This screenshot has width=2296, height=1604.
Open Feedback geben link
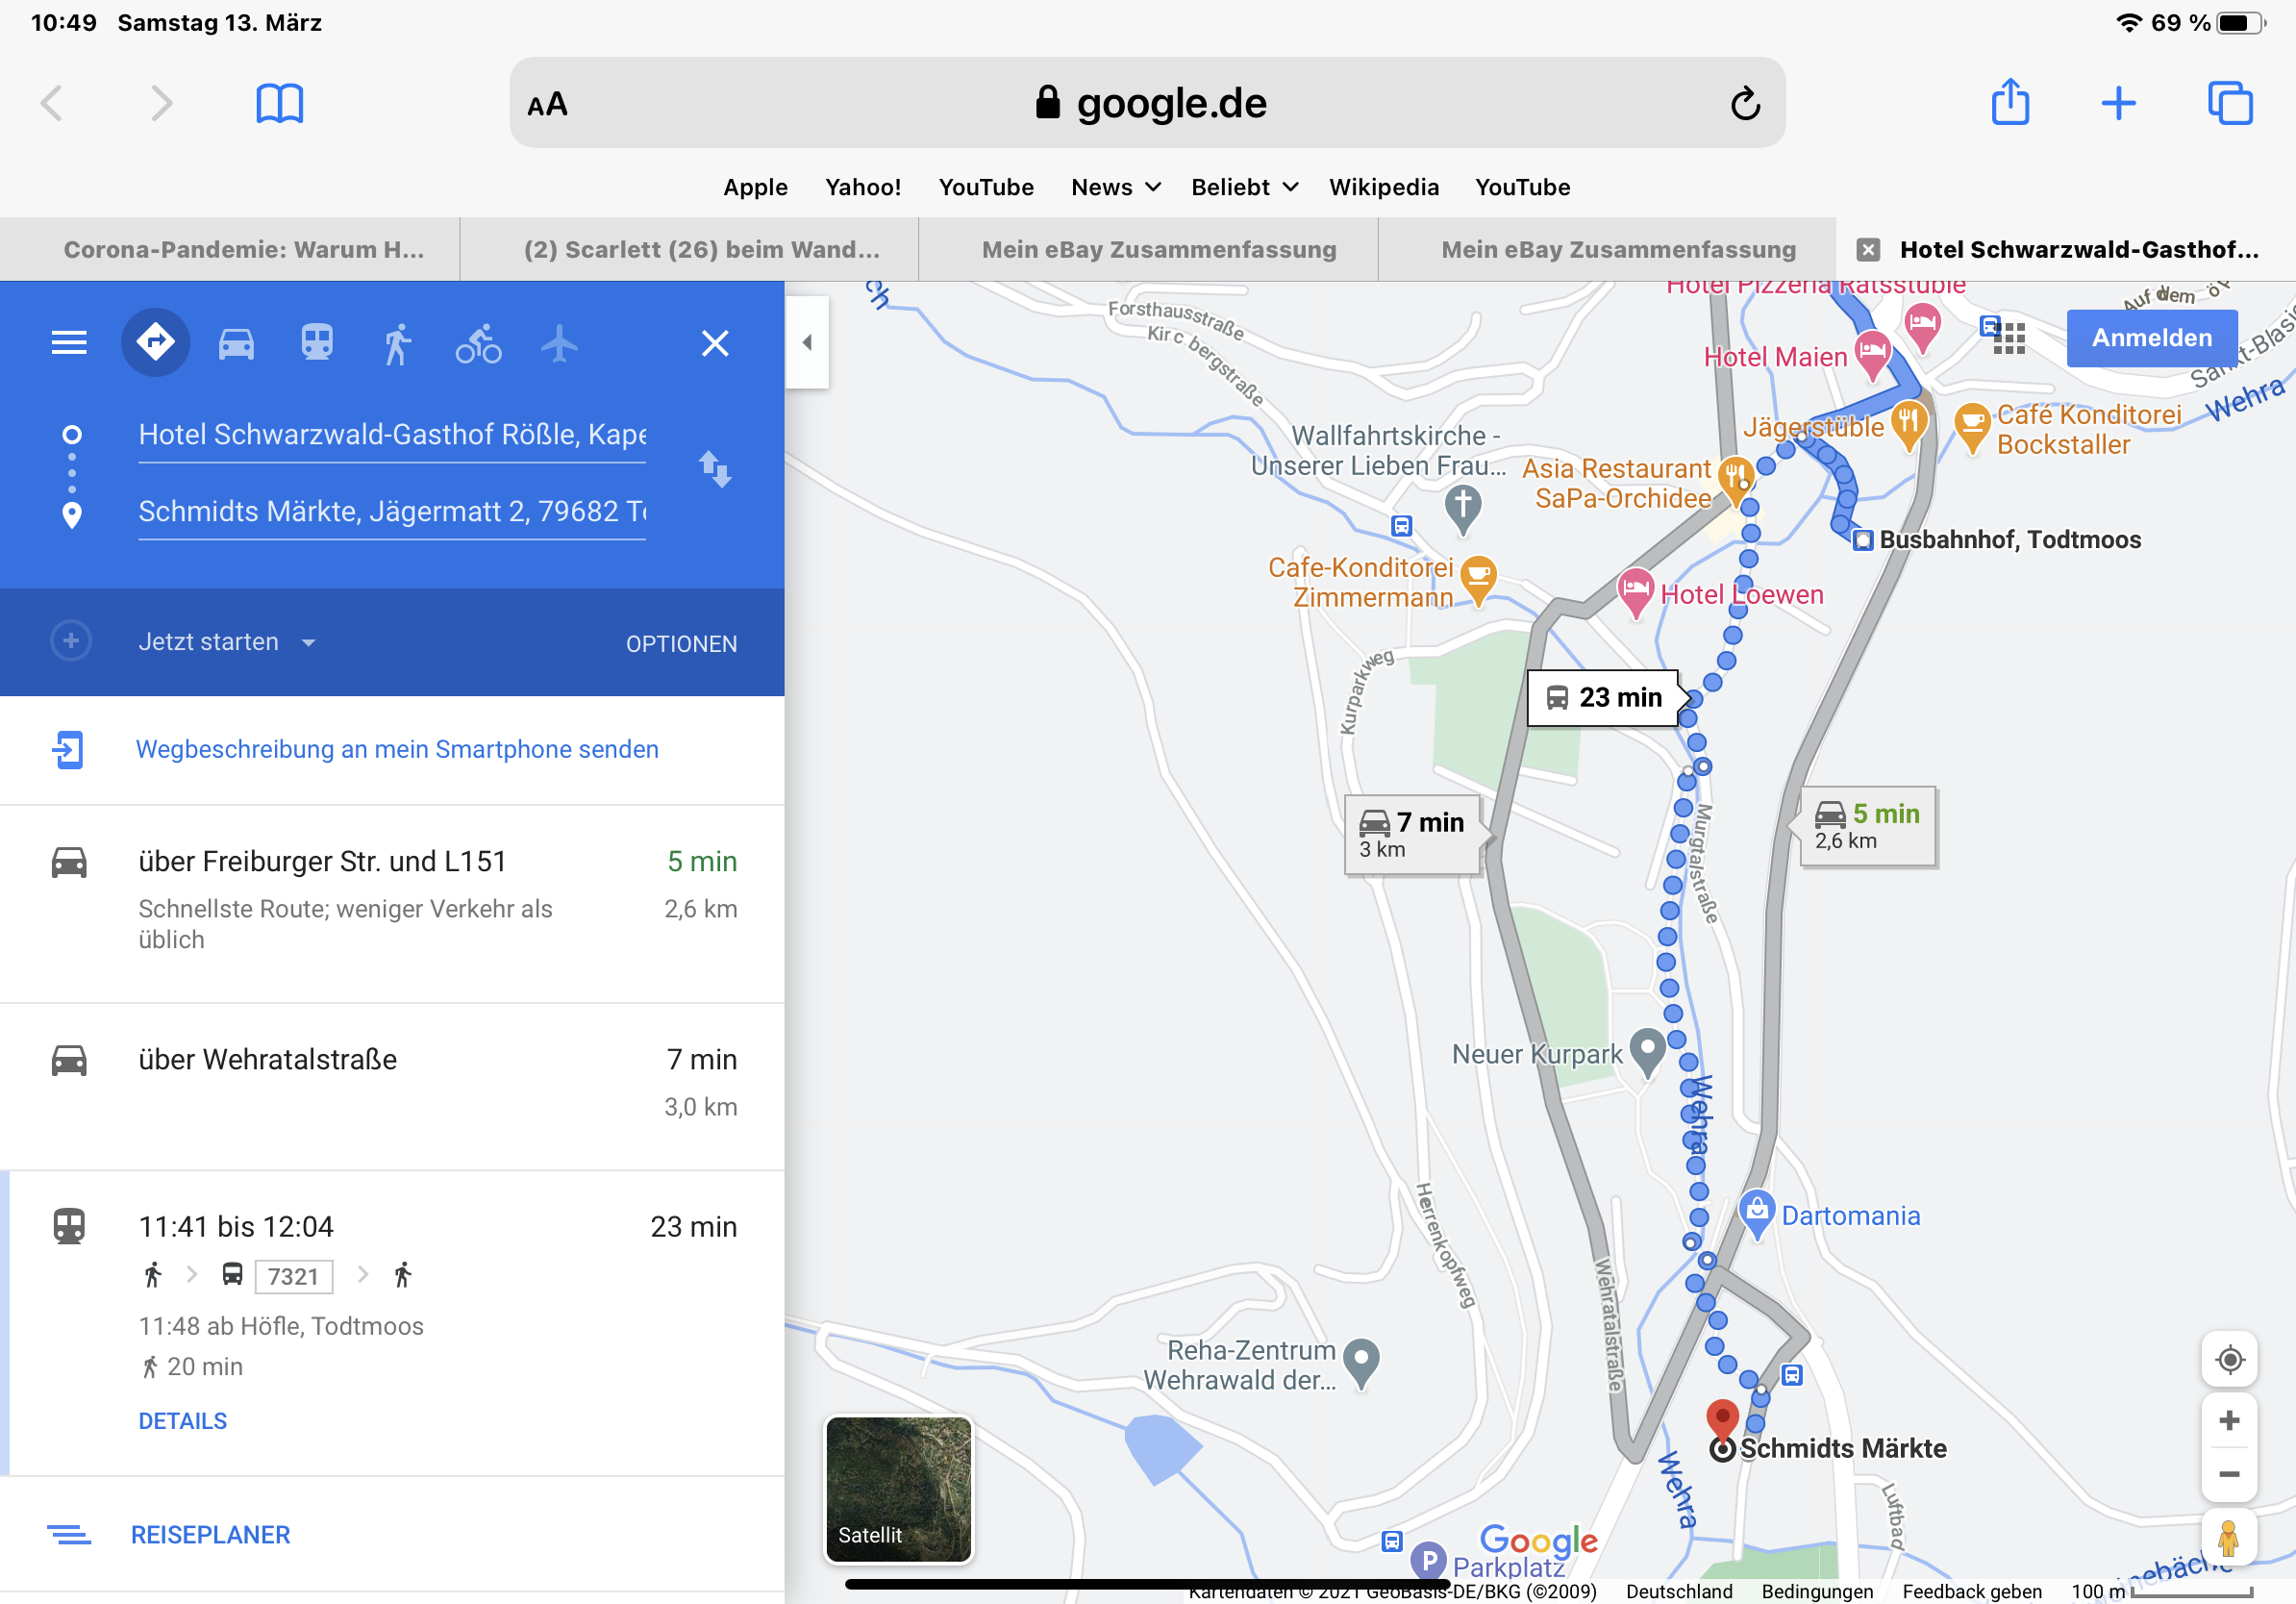[x=1971, y=1591]
